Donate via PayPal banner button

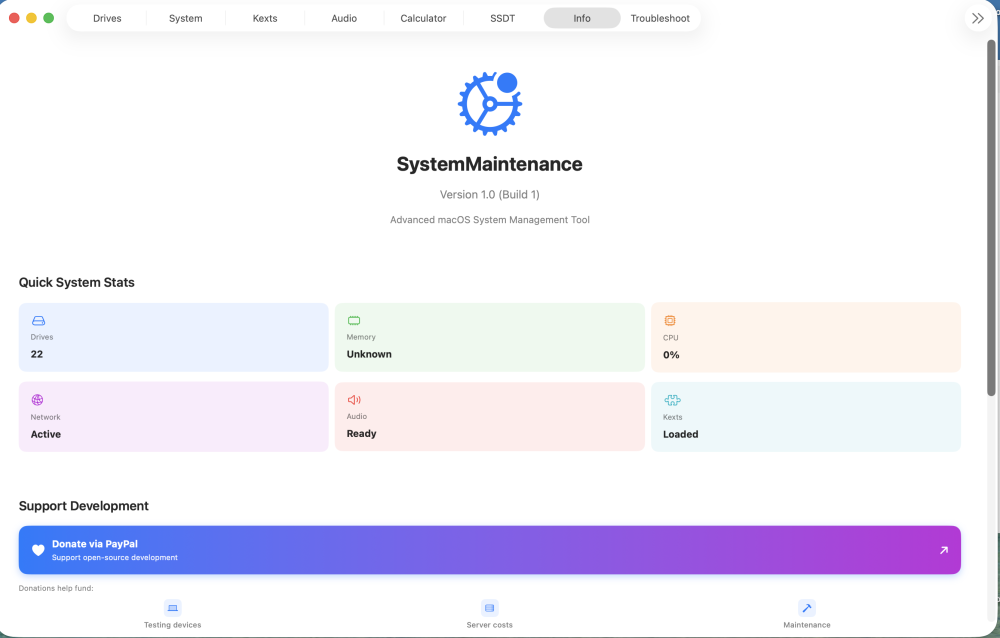(490, 550)
